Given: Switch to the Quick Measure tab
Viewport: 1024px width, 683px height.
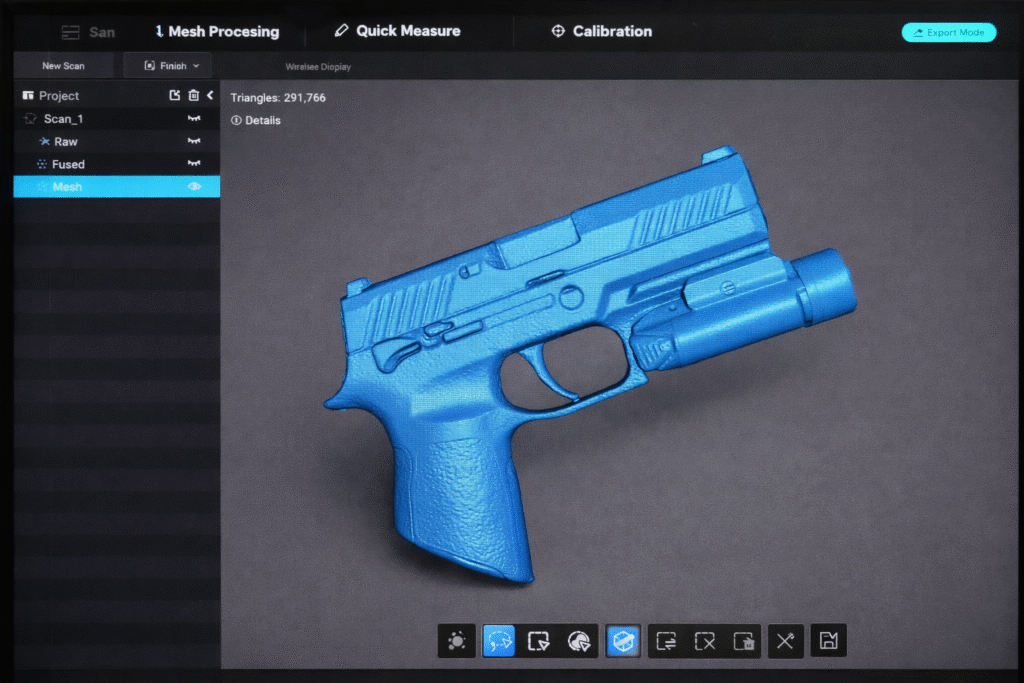Looking at the screenshot, I should click(x=398, y=31).
